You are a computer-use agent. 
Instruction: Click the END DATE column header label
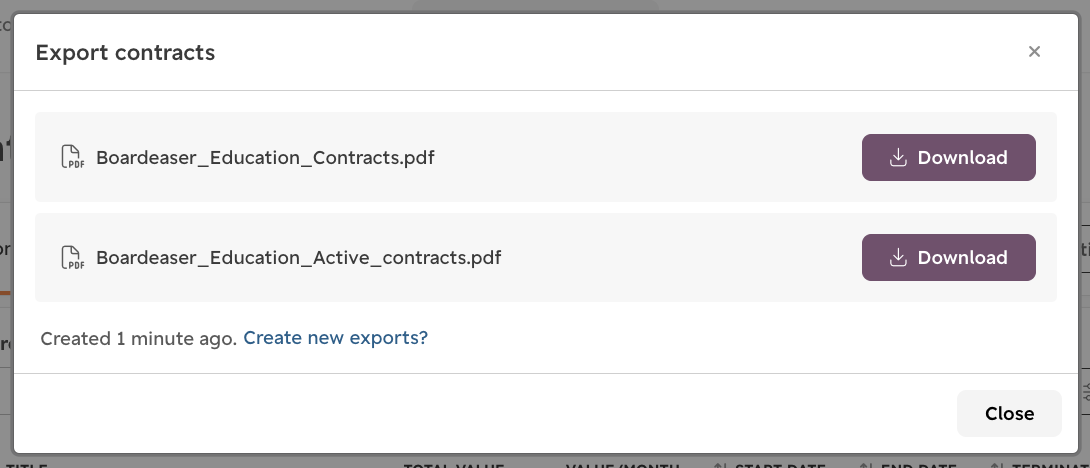918,467
